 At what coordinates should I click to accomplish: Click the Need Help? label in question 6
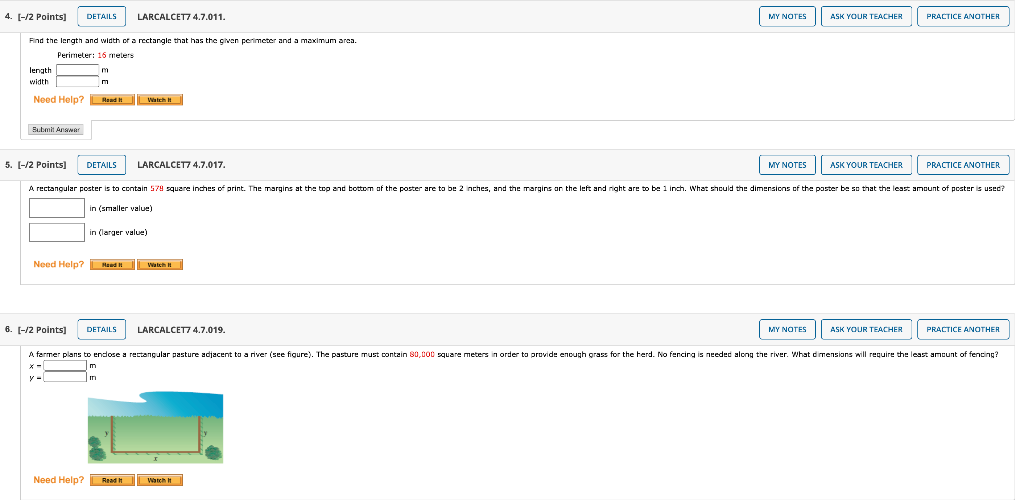coord(59,480)
